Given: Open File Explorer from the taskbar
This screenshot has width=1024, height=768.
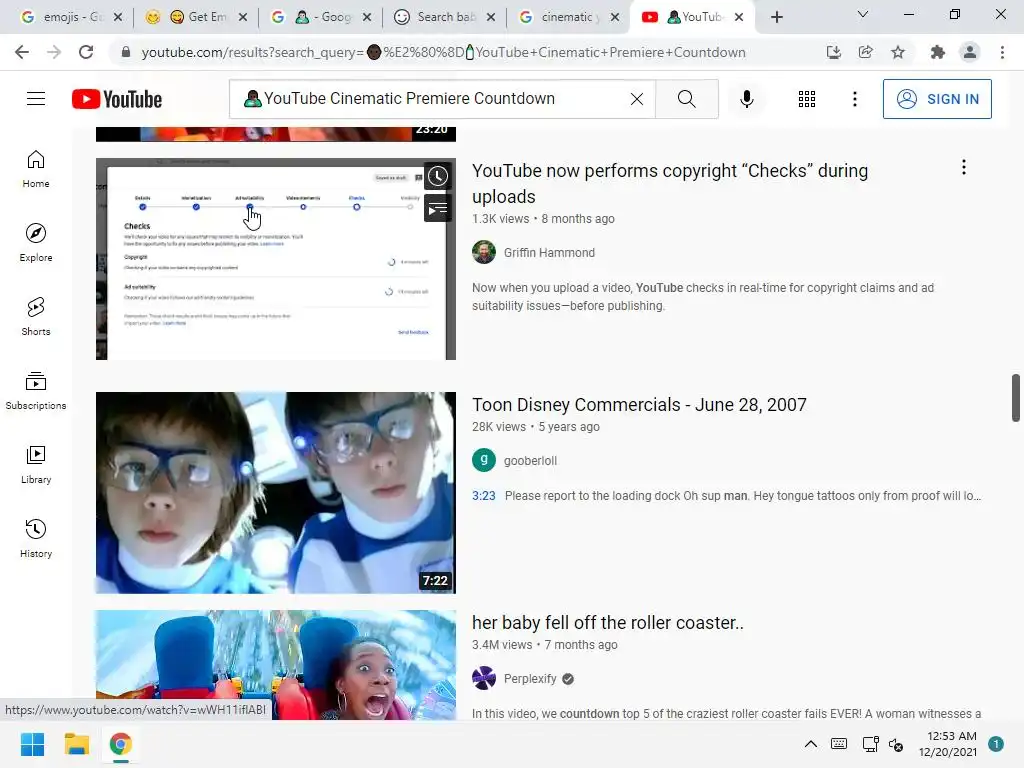Looking at the screenshot, I should [76, 744].
